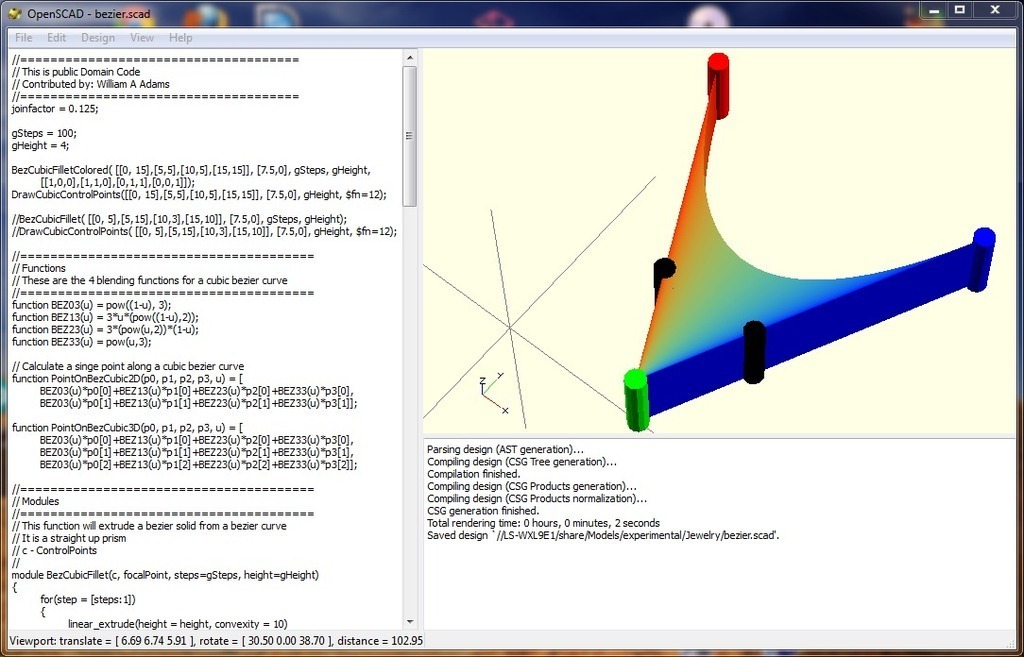The width and height of the screenshot is (1024, 657).
Task: Click the editor scrollbar down arrow
Action: pyautogui.click(x=409, y=622)
